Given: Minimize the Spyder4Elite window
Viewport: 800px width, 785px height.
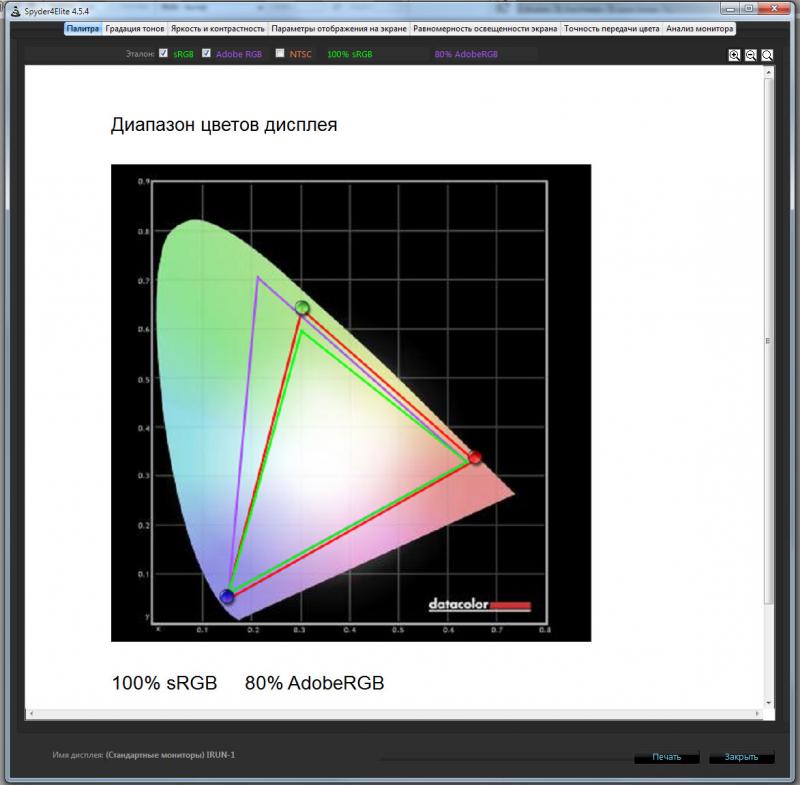Looking at the screenshot, I should (x=730, y=9).
